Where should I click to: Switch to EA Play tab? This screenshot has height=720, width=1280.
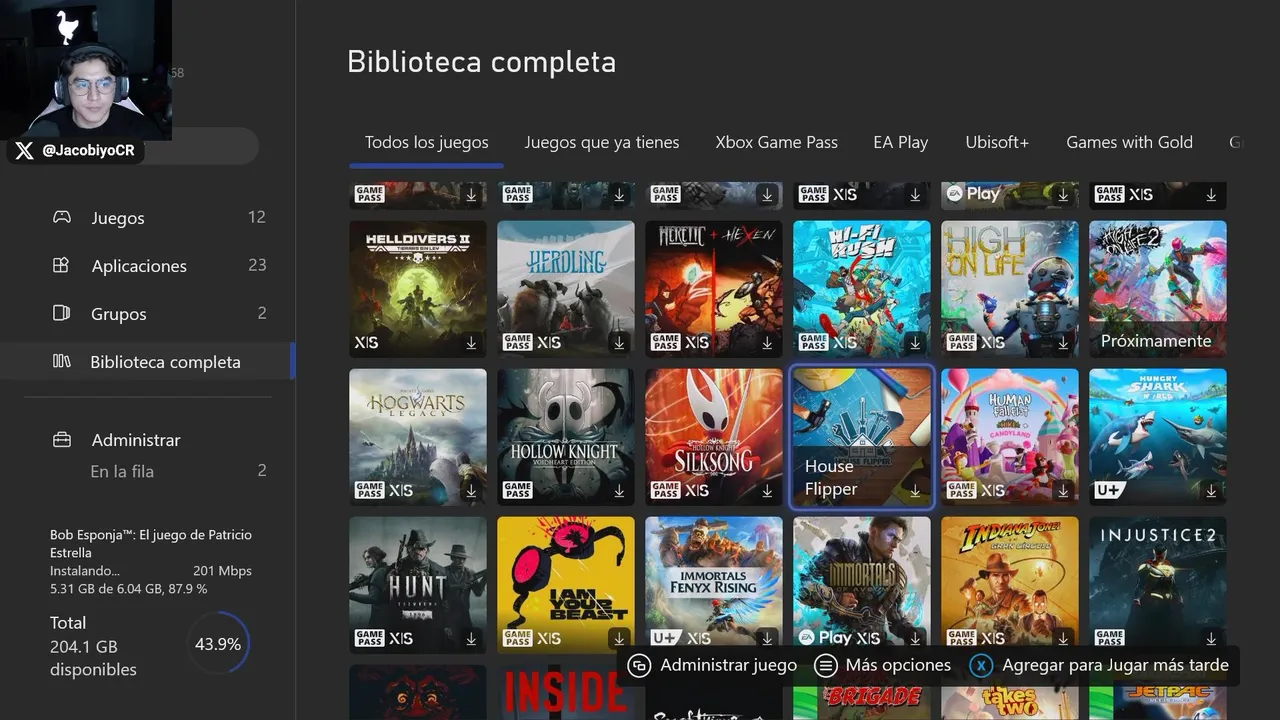click(x=901, y=142)
